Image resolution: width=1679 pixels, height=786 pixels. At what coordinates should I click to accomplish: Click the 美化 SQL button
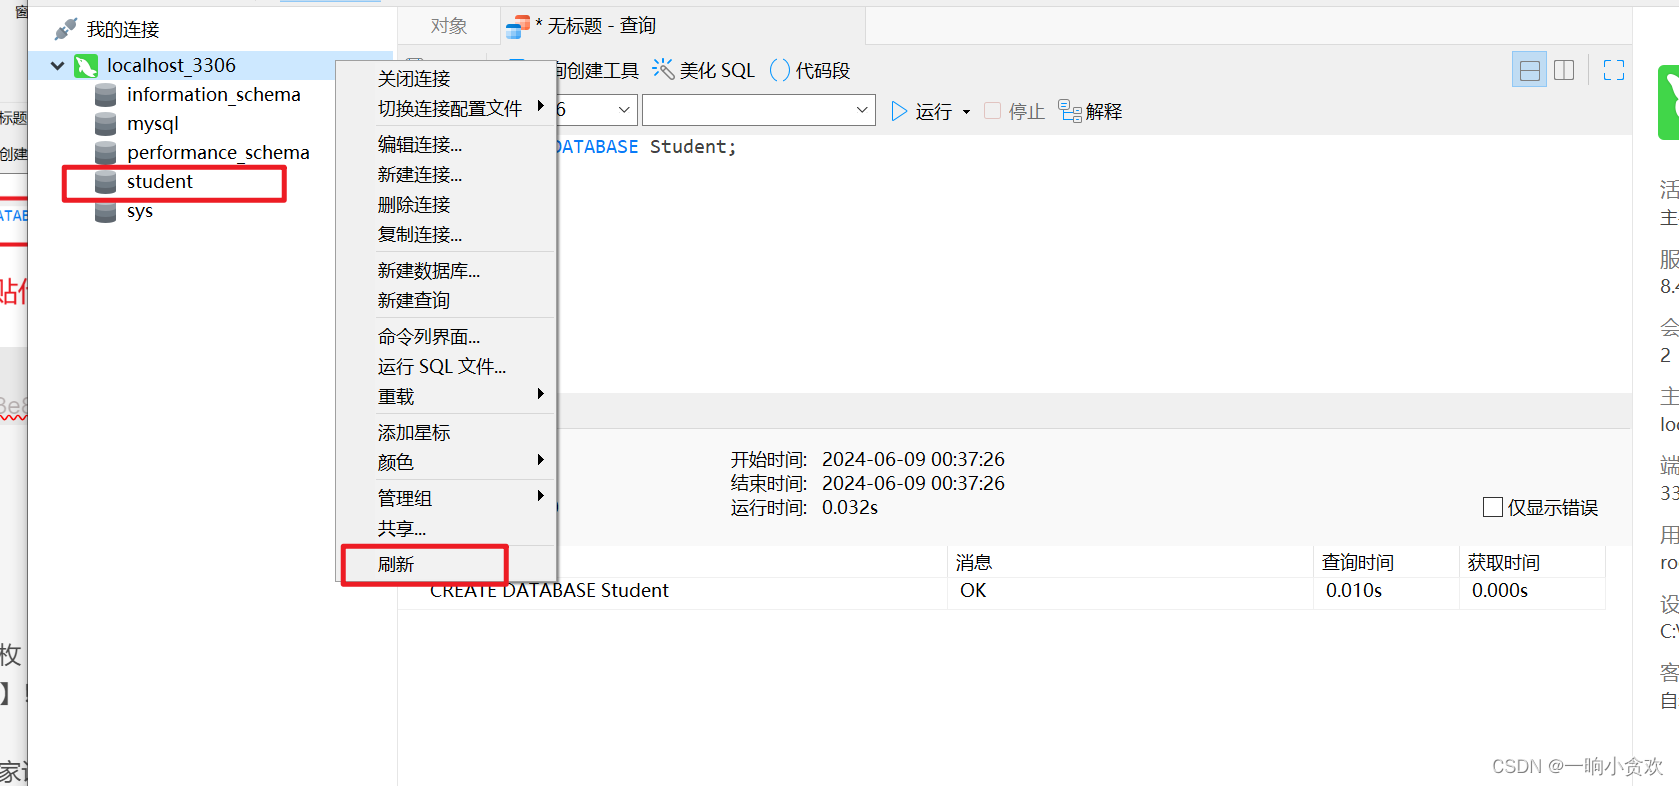tap(704, 70)
